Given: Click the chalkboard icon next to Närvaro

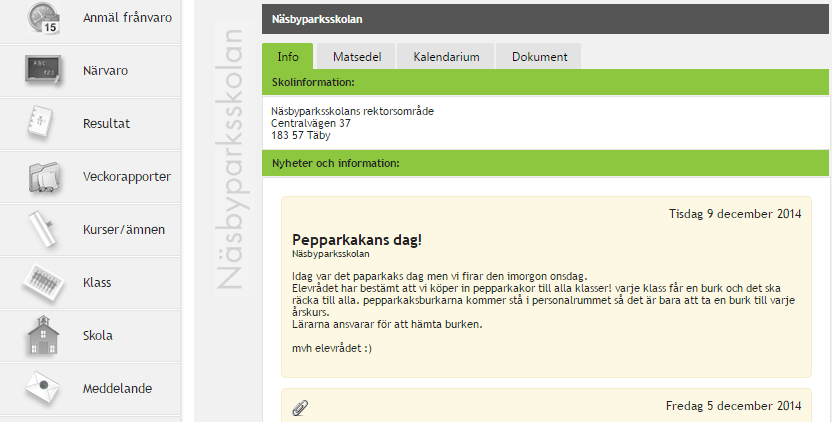Looking at the screenshot, I should (x=43, y=70).
